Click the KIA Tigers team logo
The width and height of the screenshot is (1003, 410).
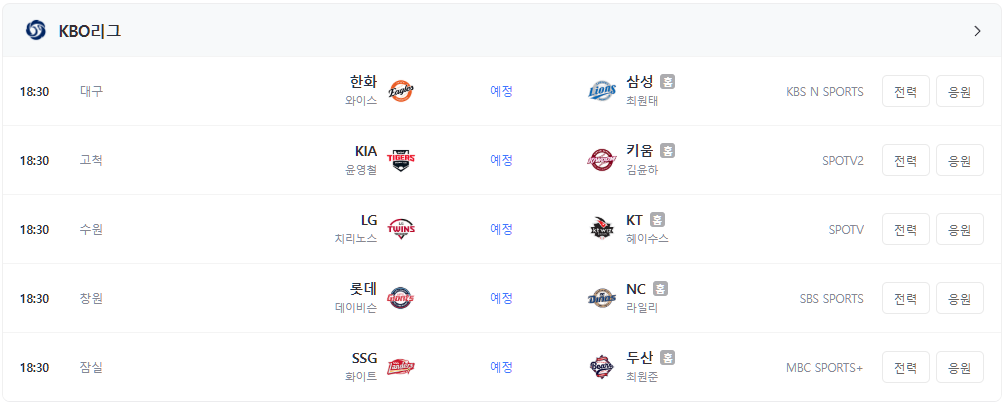pos(401,160)
